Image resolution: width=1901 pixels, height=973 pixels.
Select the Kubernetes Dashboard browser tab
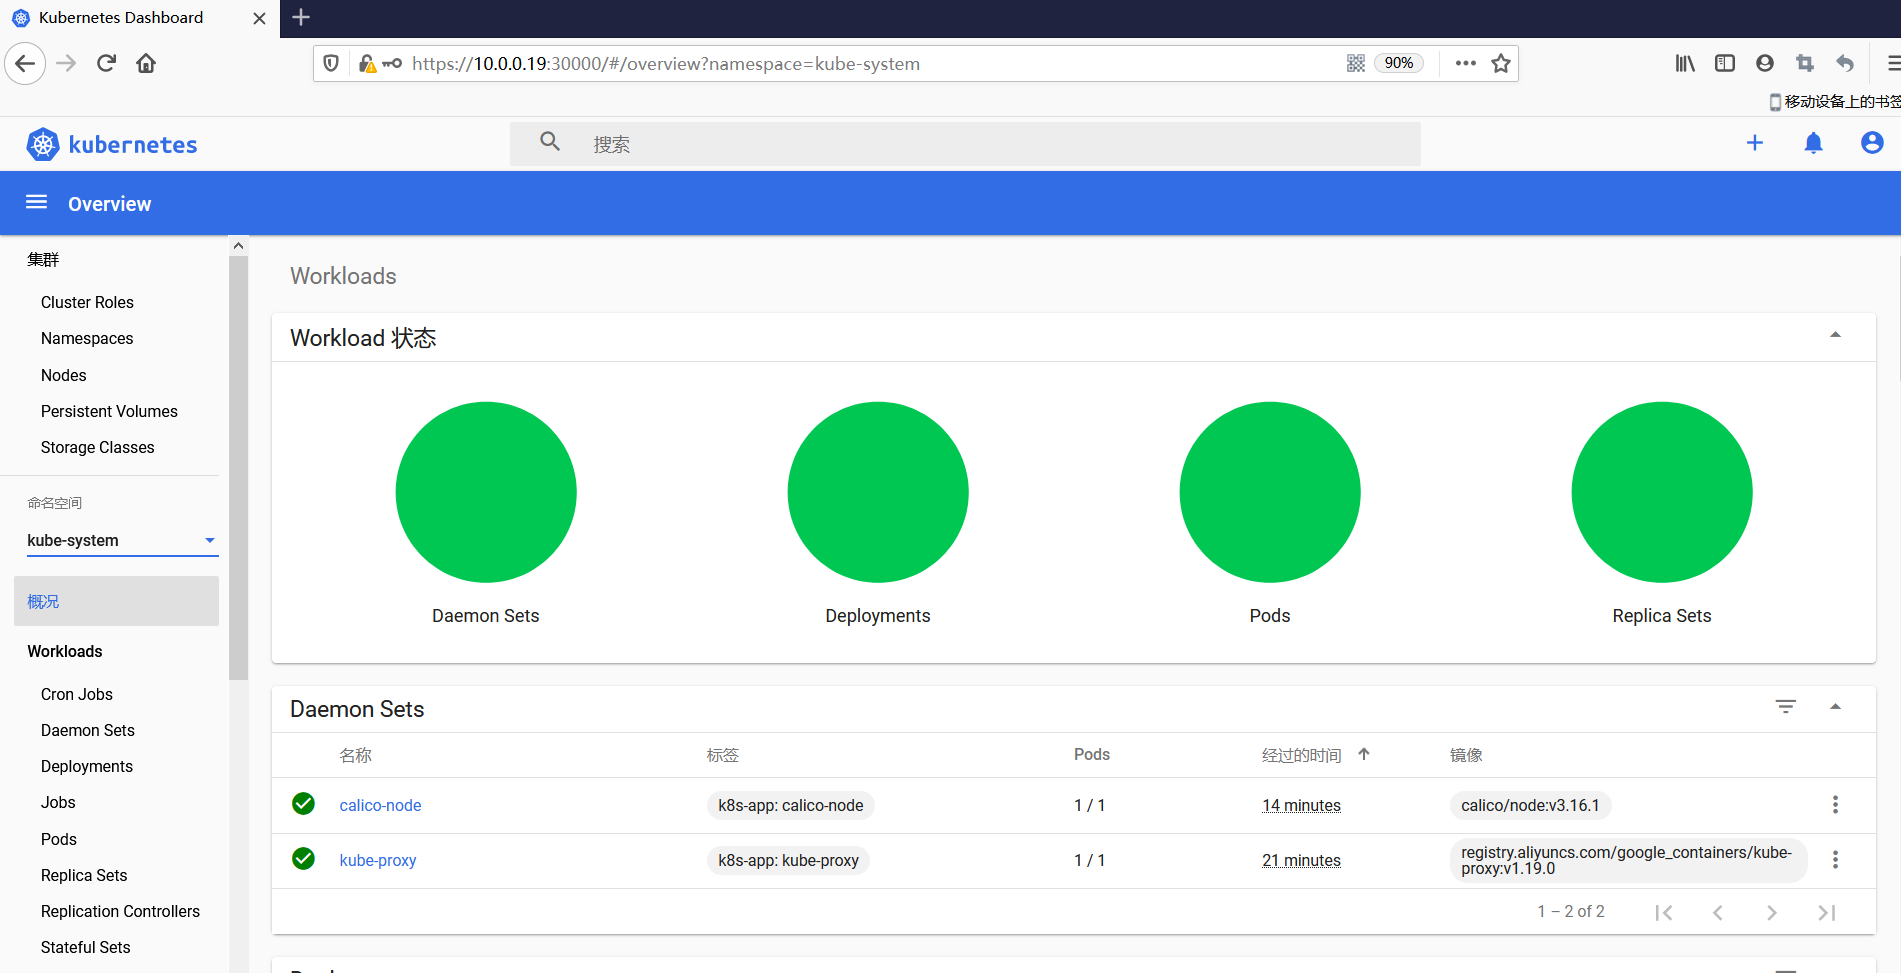[x=140, y=18]
